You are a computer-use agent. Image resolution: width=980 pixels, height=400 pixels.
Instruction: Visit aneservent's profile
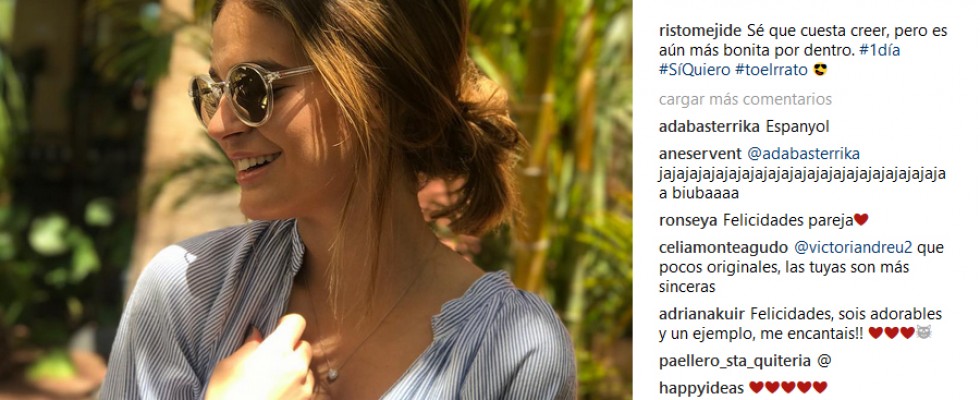tap(700, 154)
